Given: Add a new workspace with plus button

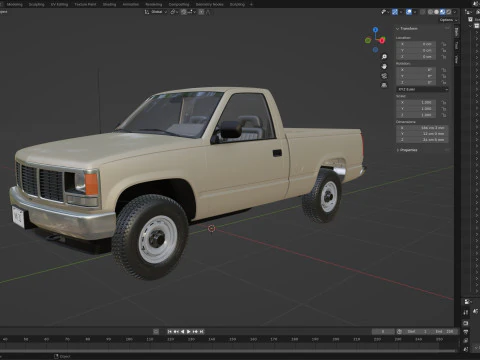Looking at the screenshot, I should 251,4.
